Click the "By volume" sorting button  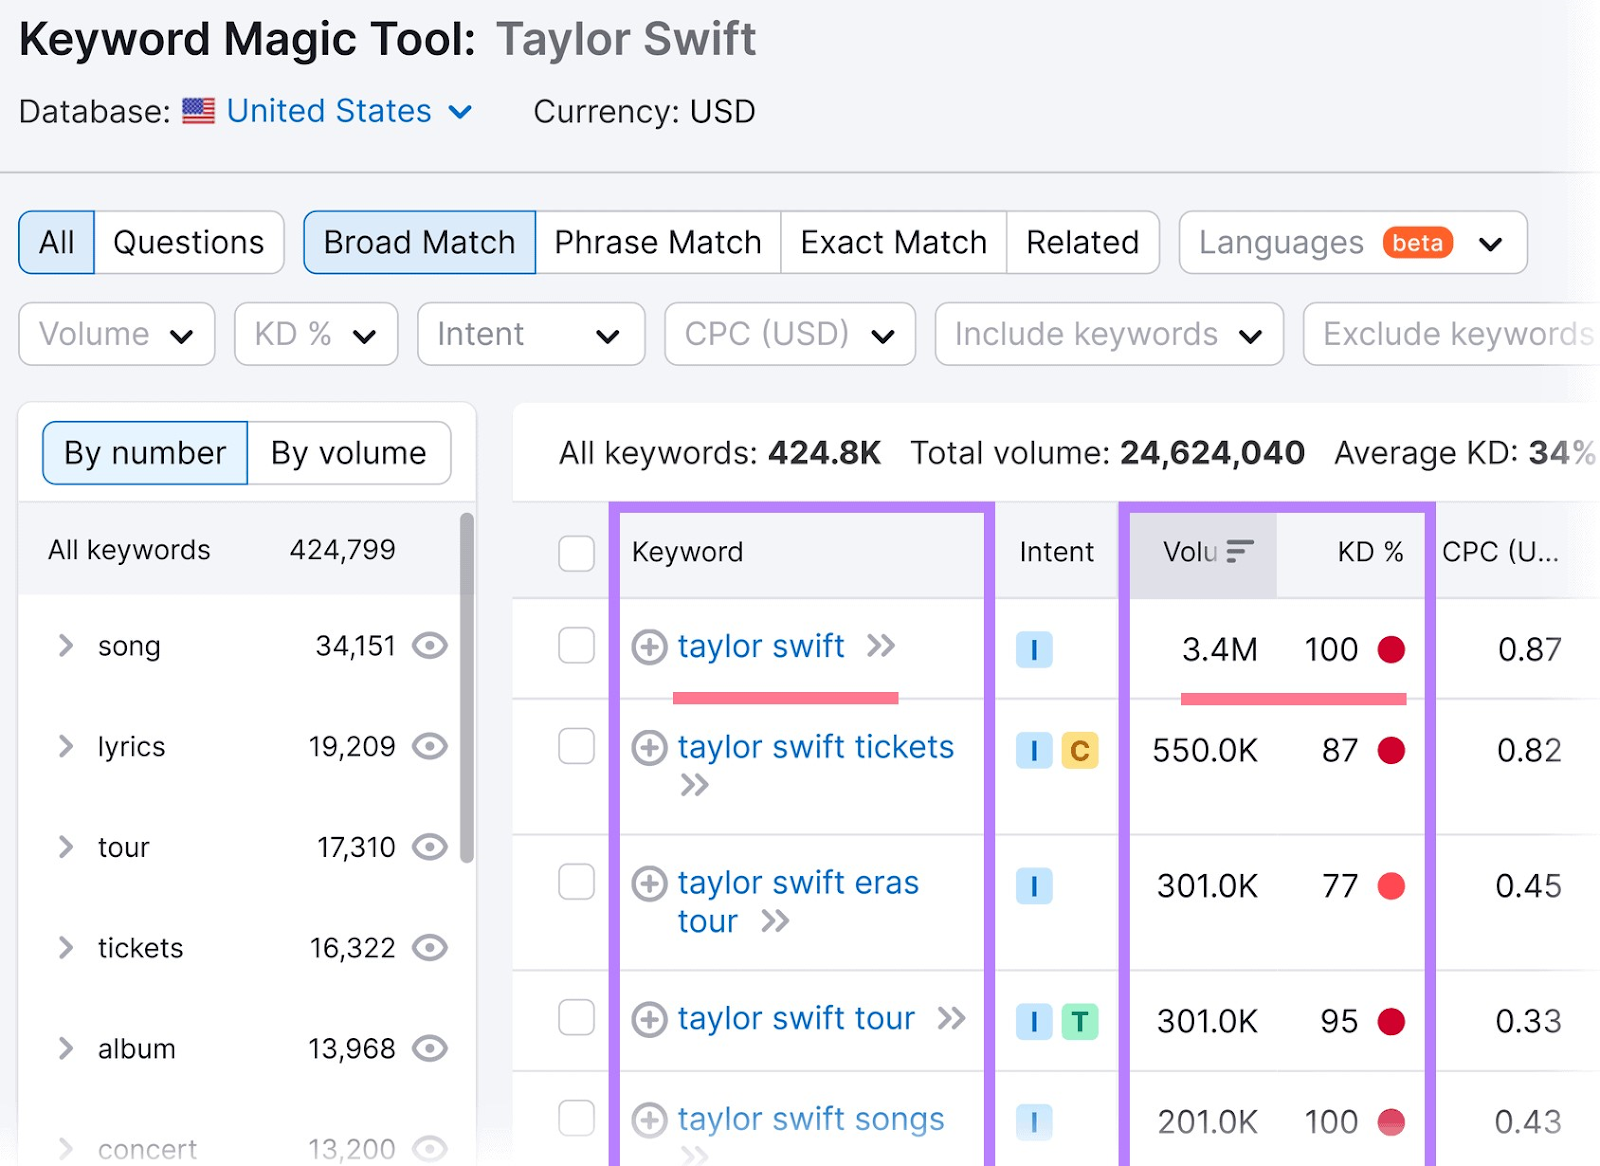tap(348, 453)
